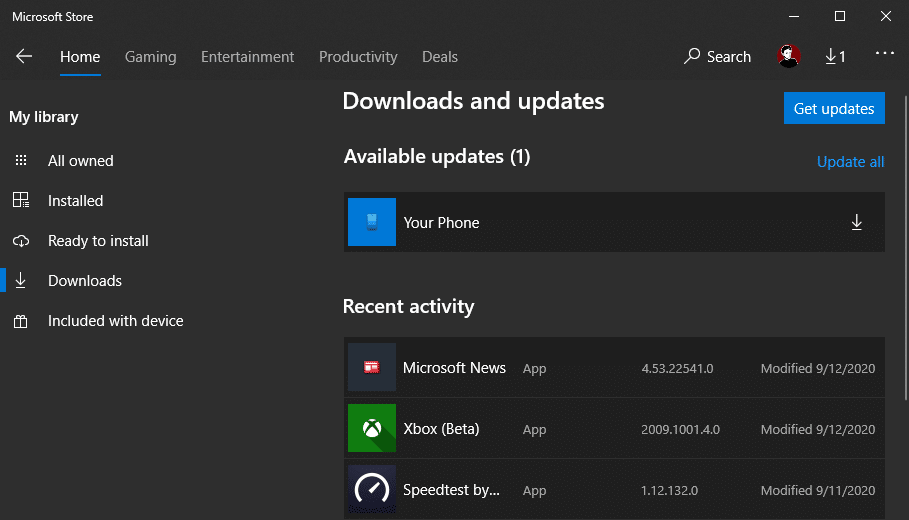The height and width of the screenshot is (520, 909).
Task: Click the Speedtest app icon
Action: 372,489
